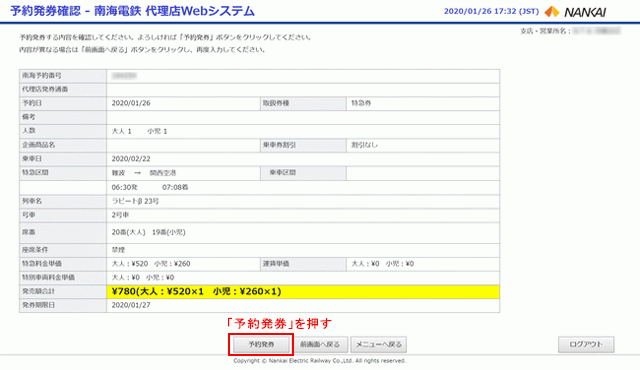The width and height of the screenshot is (640, 370).
Task: Select seat numbers 20番(大人) 19番(小児)
Action: (x=149, y=232)
